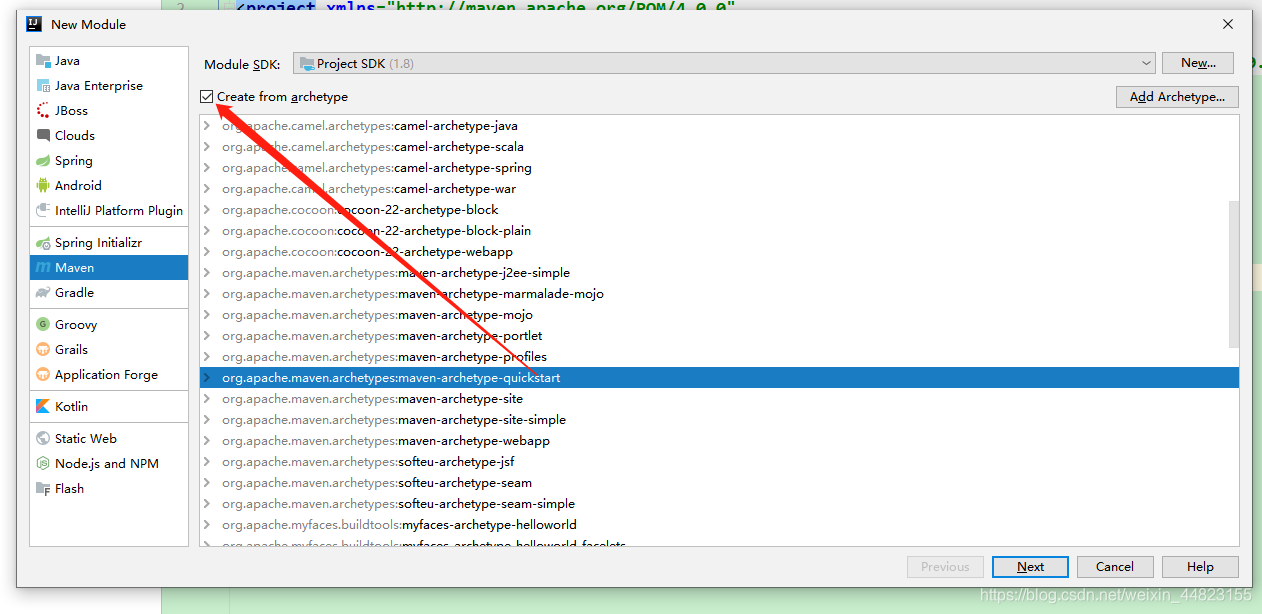Click the Help button
The width and height of the screenshot is (1262, 614).
[1200, 567]
